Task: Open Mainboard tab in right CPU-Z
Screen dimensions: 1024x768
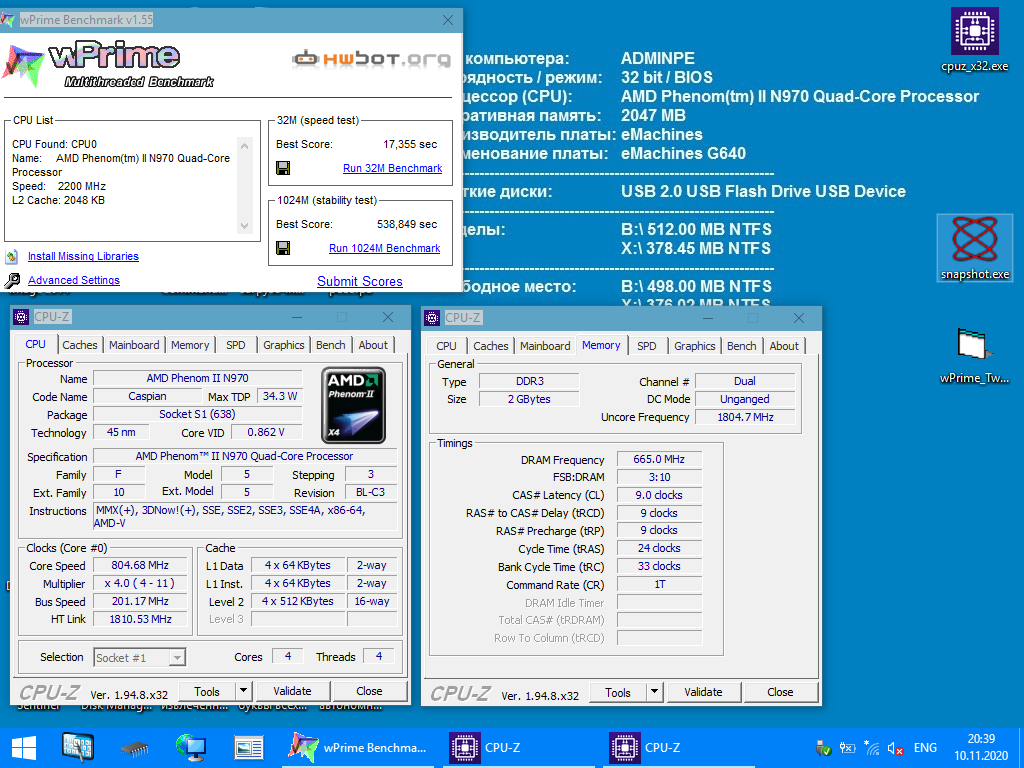Action: [545, 345]
